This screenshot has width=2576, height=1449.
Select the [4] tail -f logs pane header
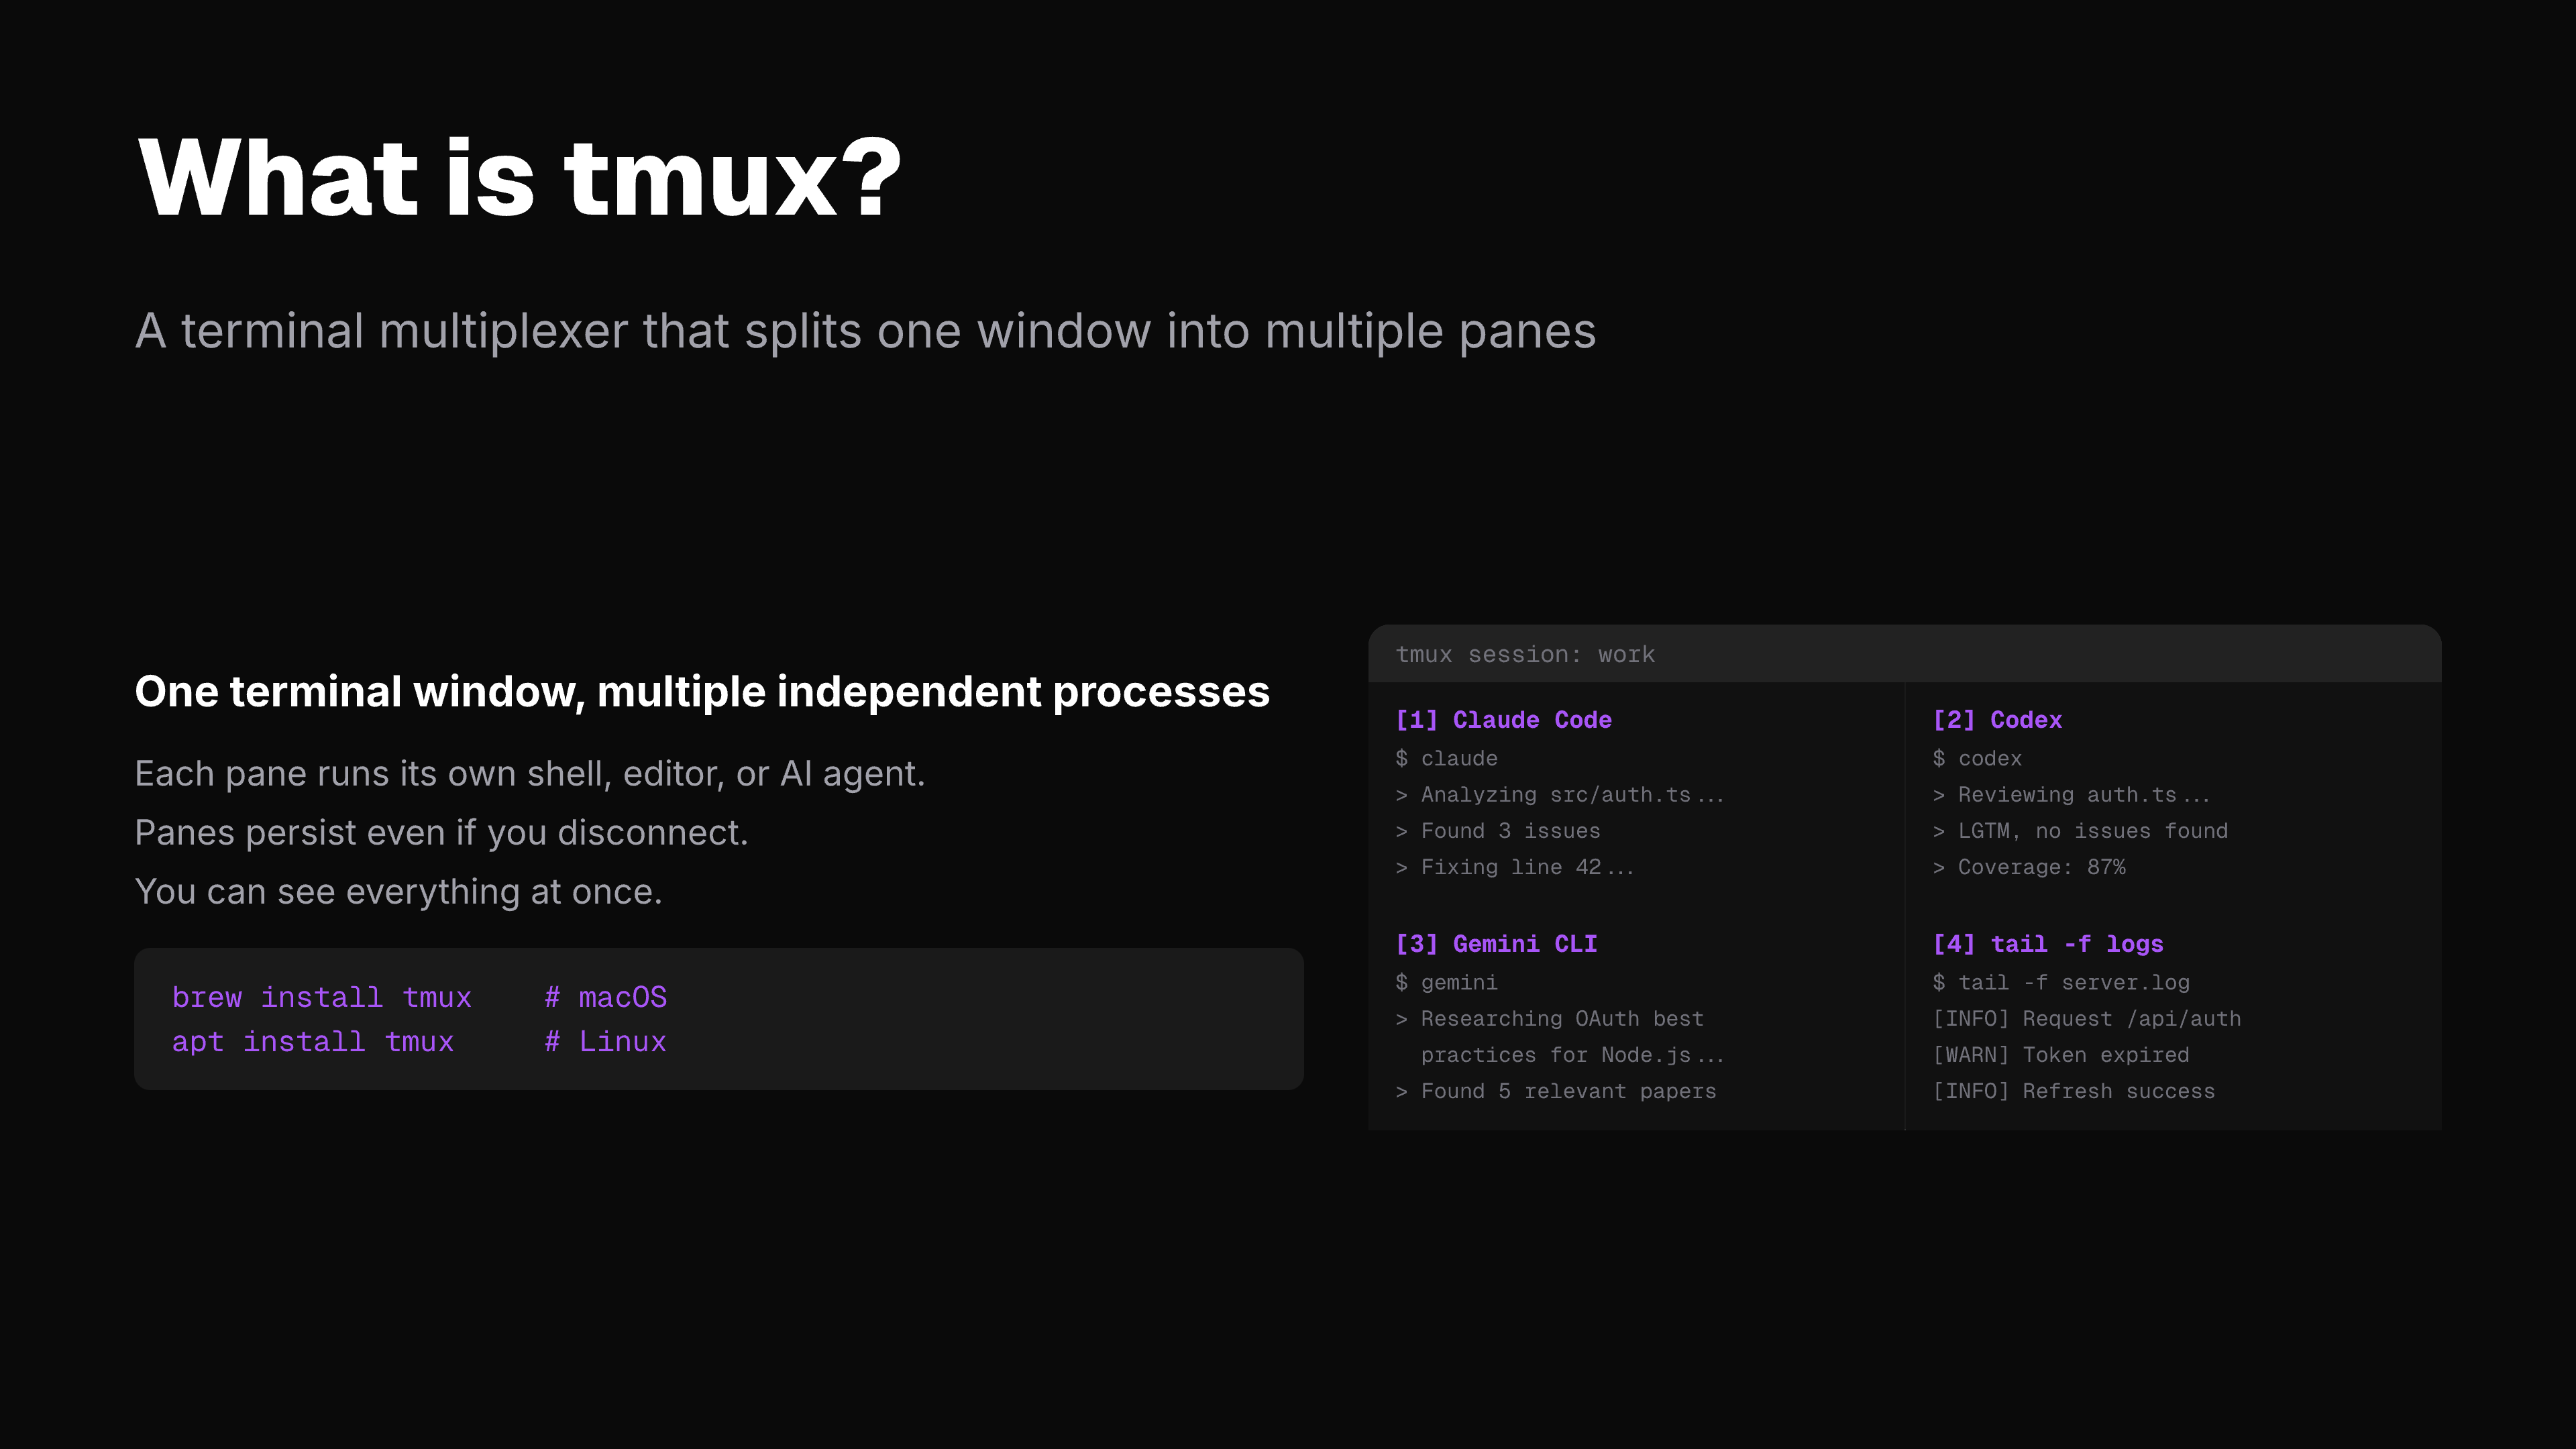[x=2048, y=943]
